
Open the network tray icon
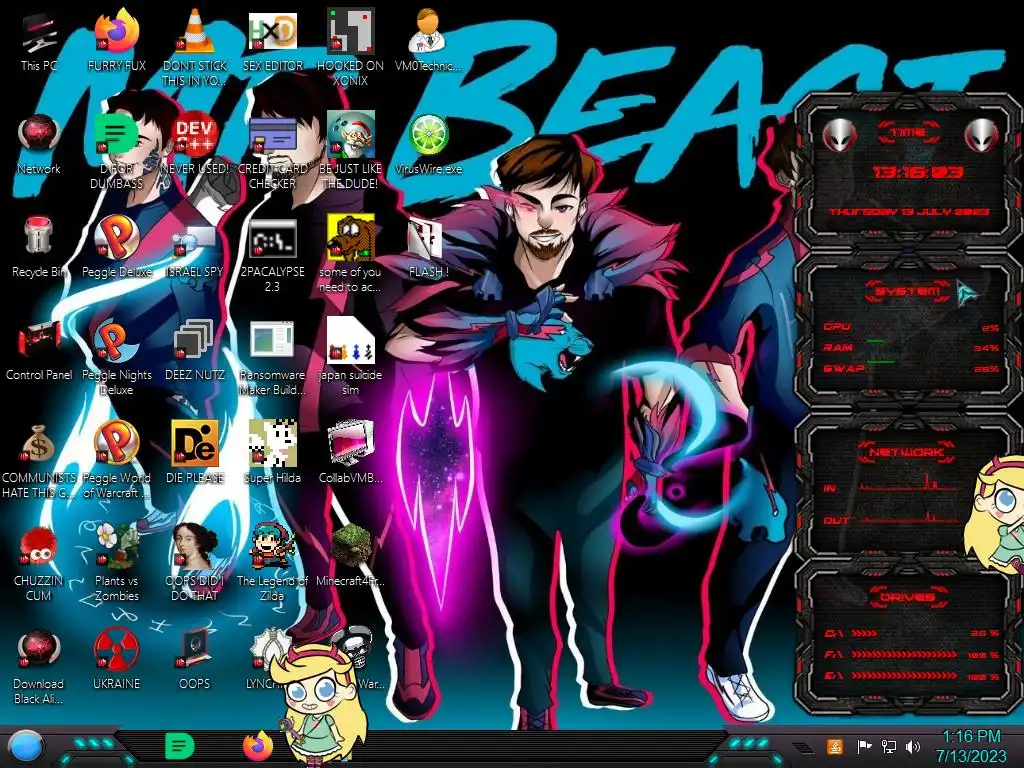point(888,746)
